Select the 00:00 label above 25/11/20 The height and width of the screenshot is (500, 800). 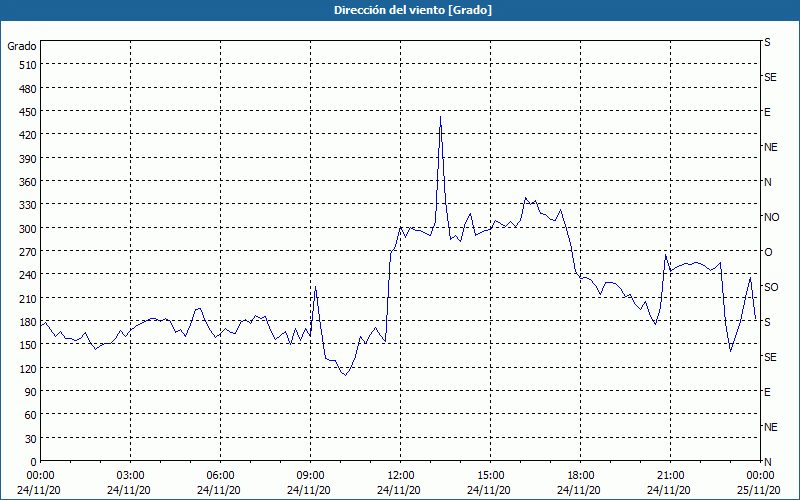tap(760, 476)
